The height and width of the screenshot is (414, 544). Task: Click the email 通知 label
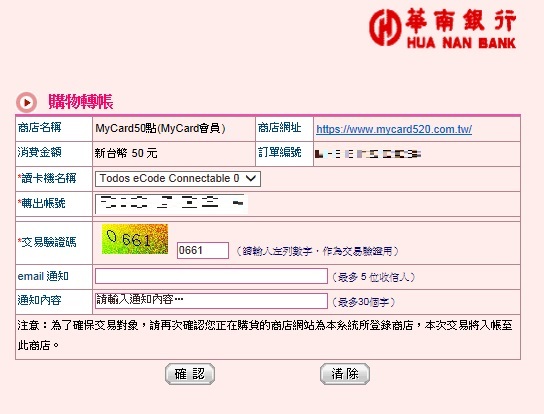(x=43, y=276)
